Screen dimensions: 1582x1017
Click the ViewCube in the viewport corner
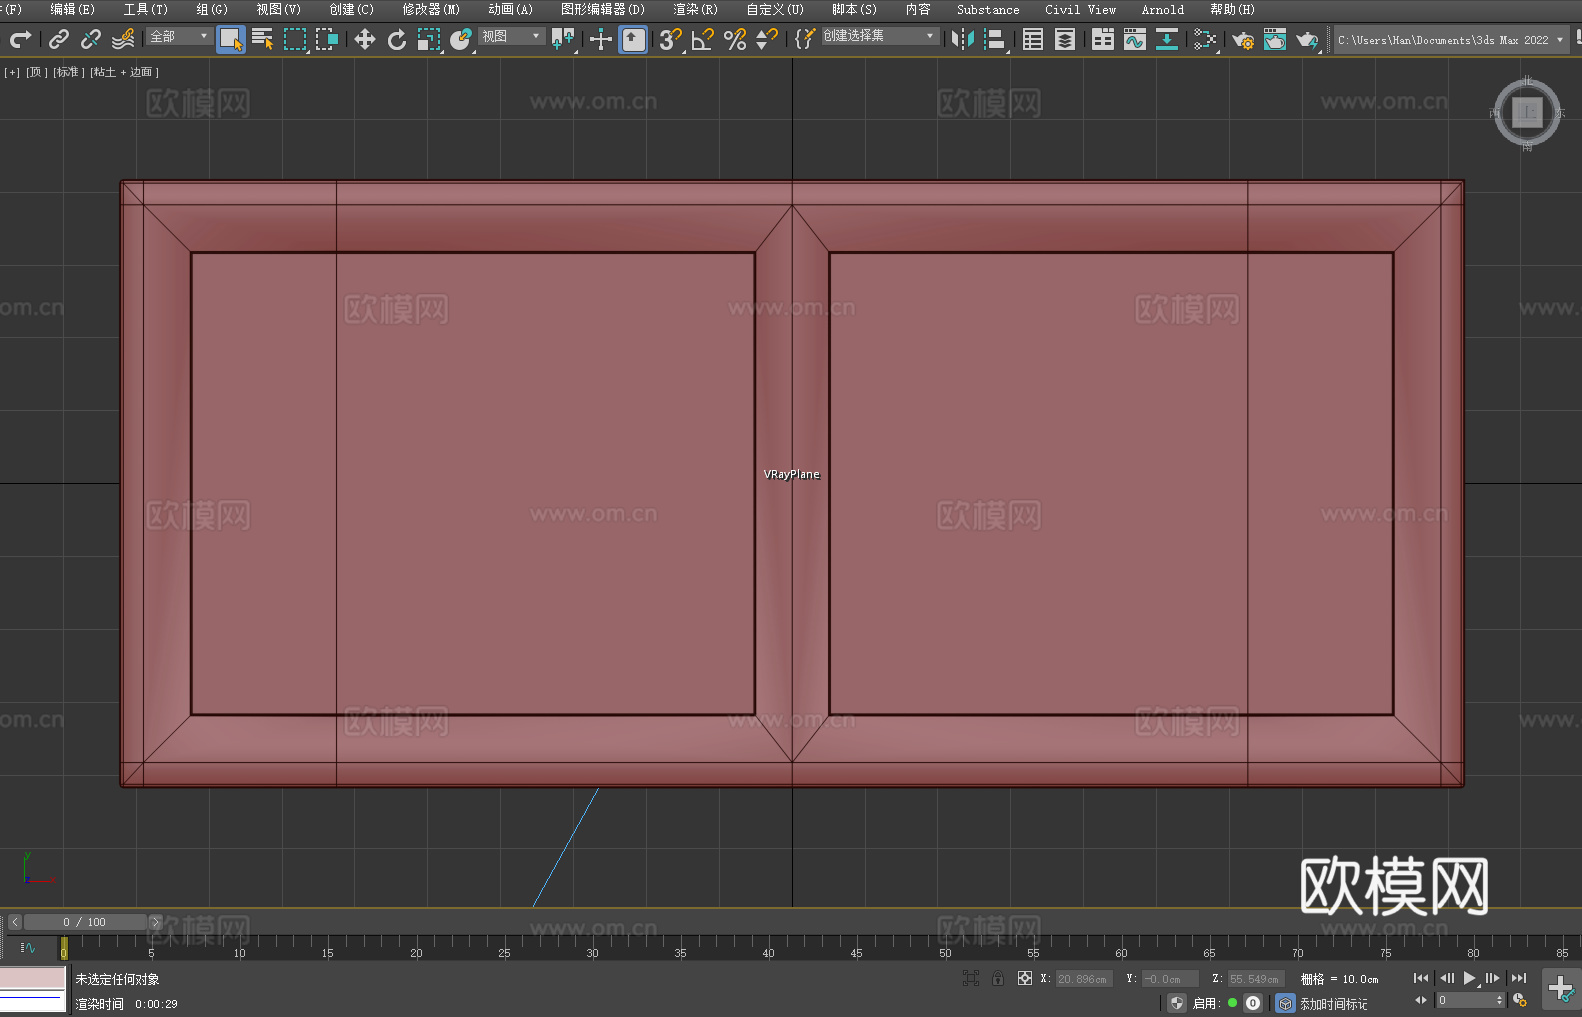(x=1527, y=112)
